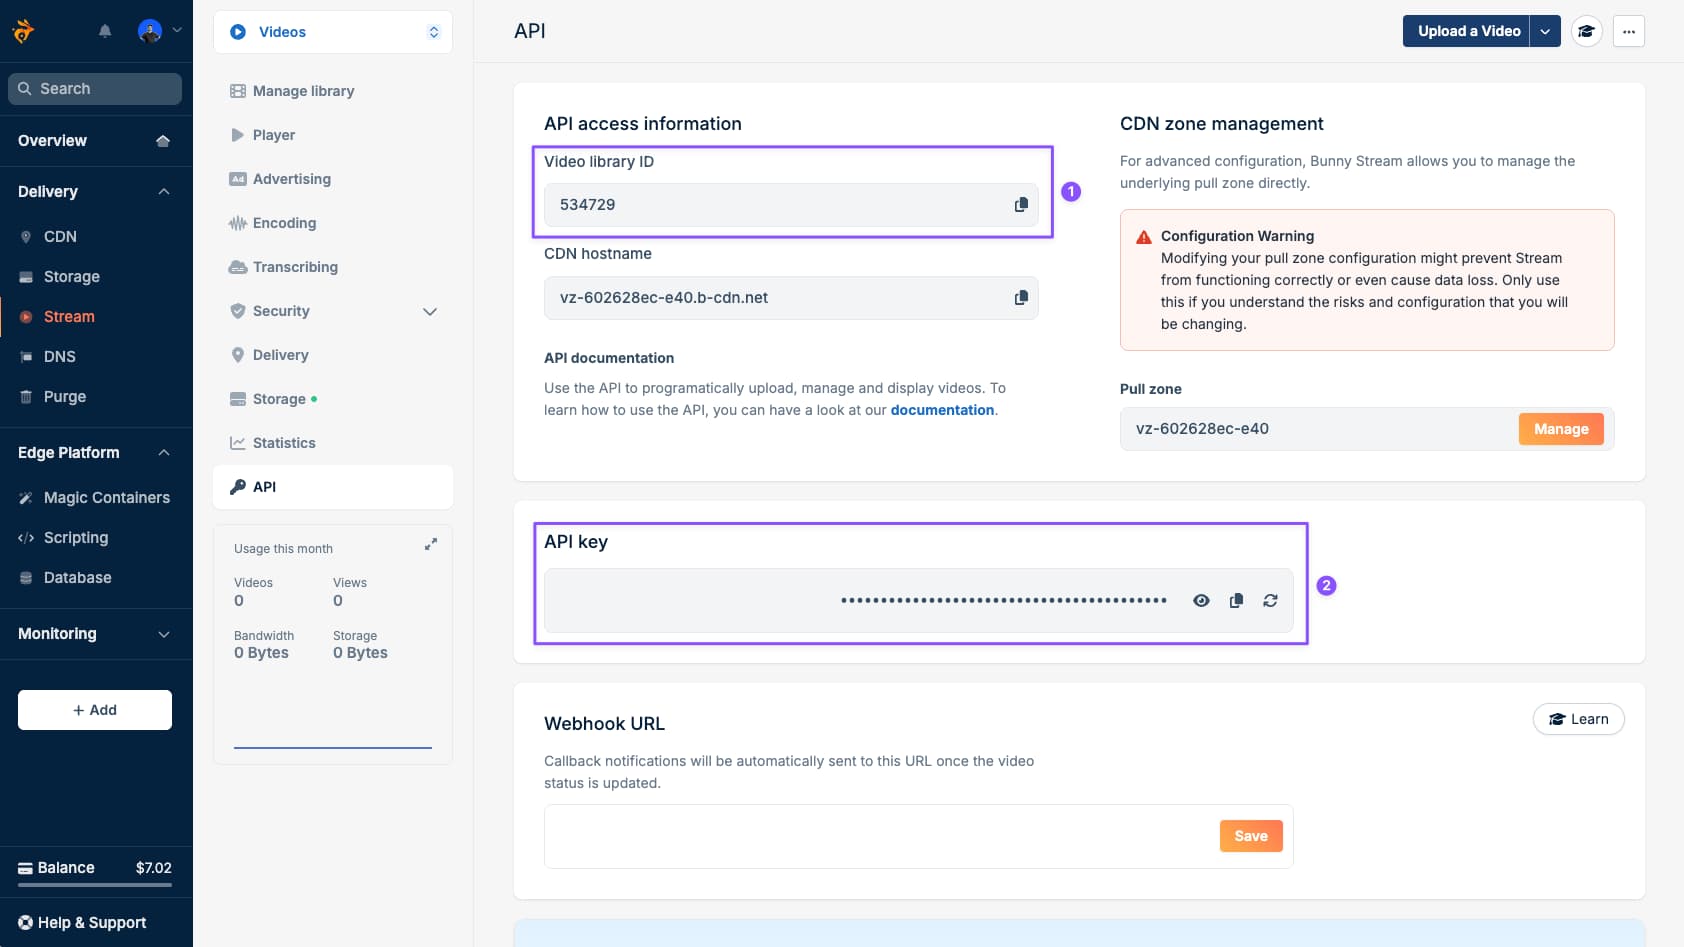The width and height of the screenshot is (1684, 947).
Task: Expand the Security section
Action: point(430,311)
